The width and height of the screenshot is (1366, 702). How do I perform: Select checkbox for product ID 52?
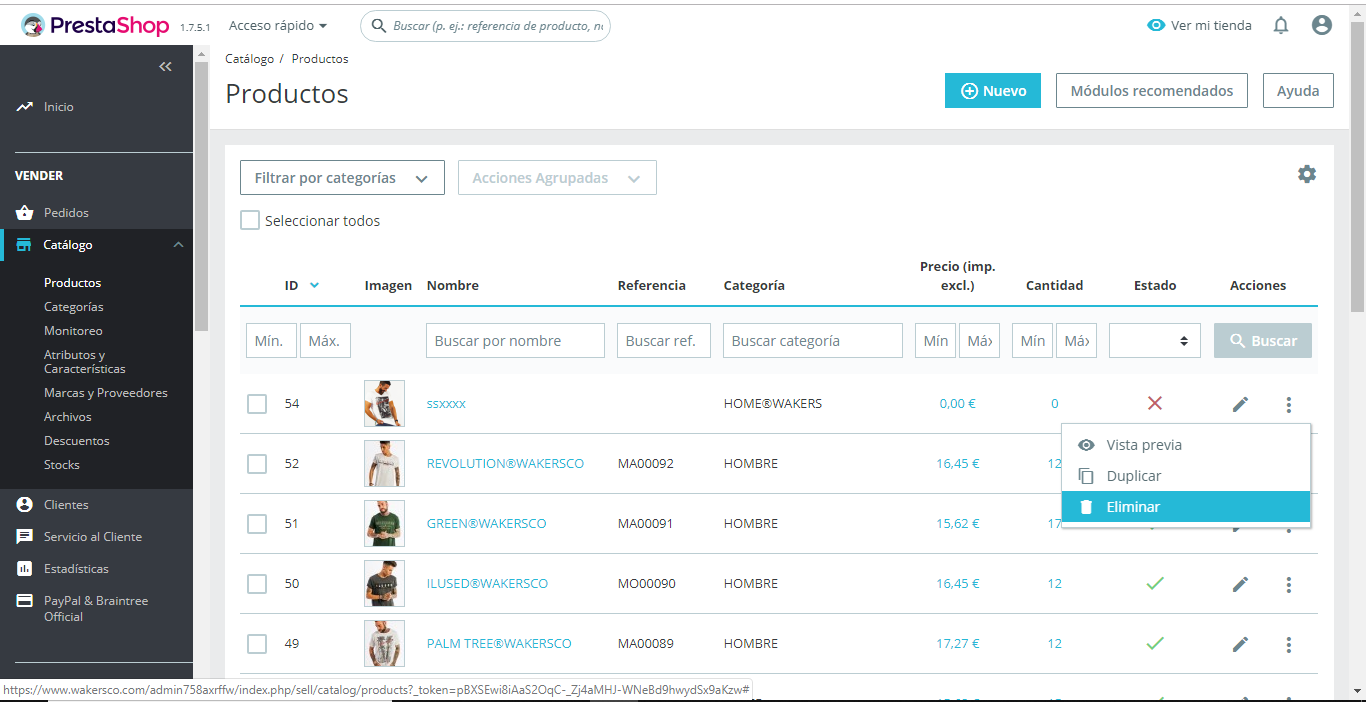pyautogui.click(x=257, y=464)
